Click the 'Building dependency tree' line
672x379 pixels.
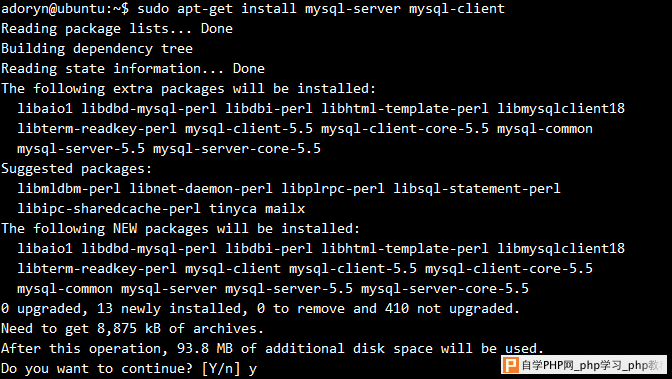click(x=97, y=48)
